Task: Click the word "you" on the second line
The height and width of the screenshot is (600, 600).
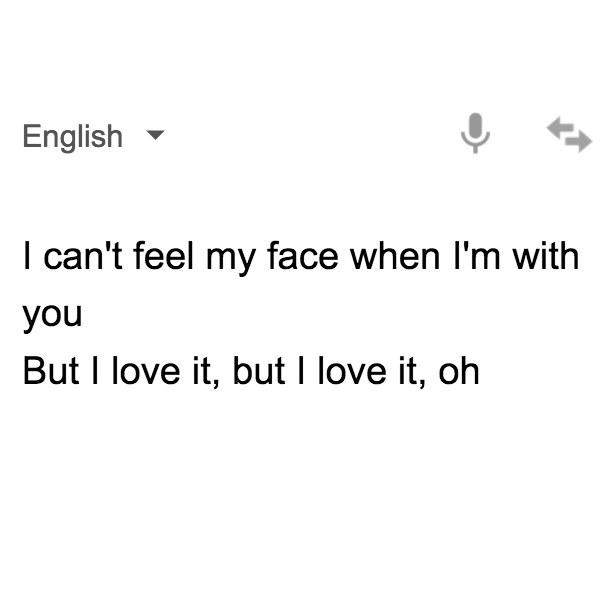Action: (52, 318)
